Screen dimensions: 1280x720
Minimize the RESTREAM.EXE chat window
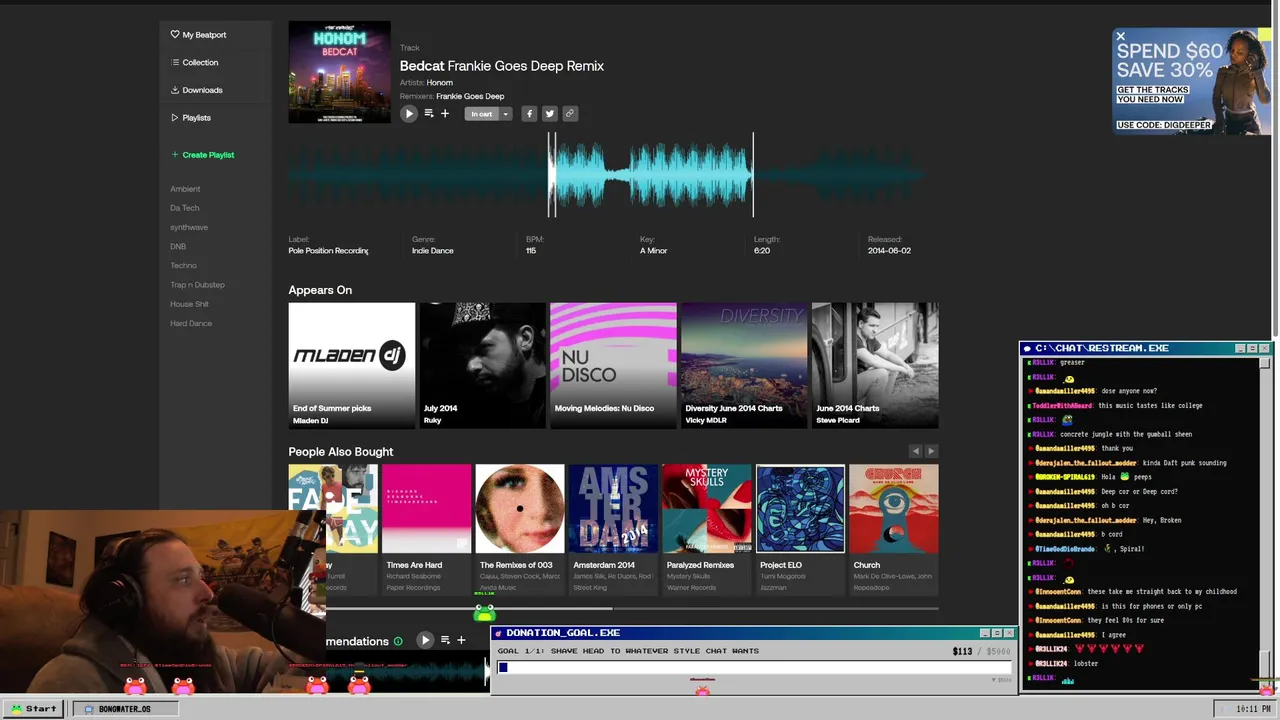click(x=1241, y=348)
